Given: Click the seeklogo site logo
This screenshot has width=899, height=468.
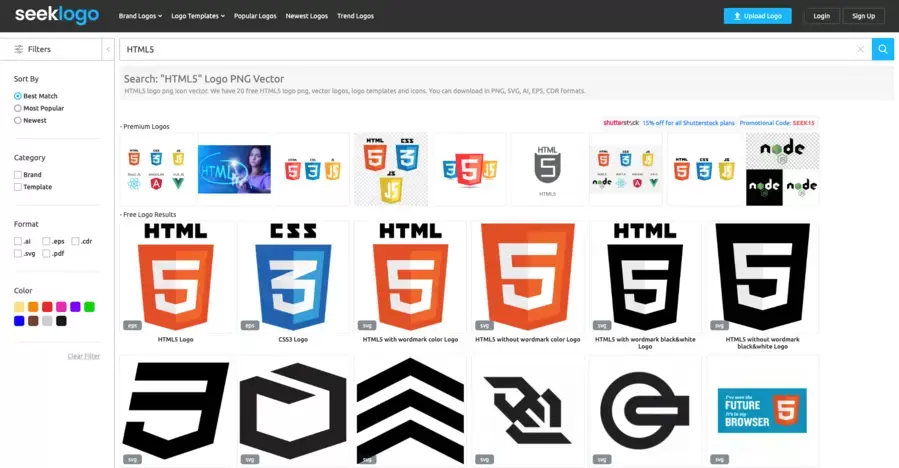Looking at the screenshot, I should (x=57, y=15).
